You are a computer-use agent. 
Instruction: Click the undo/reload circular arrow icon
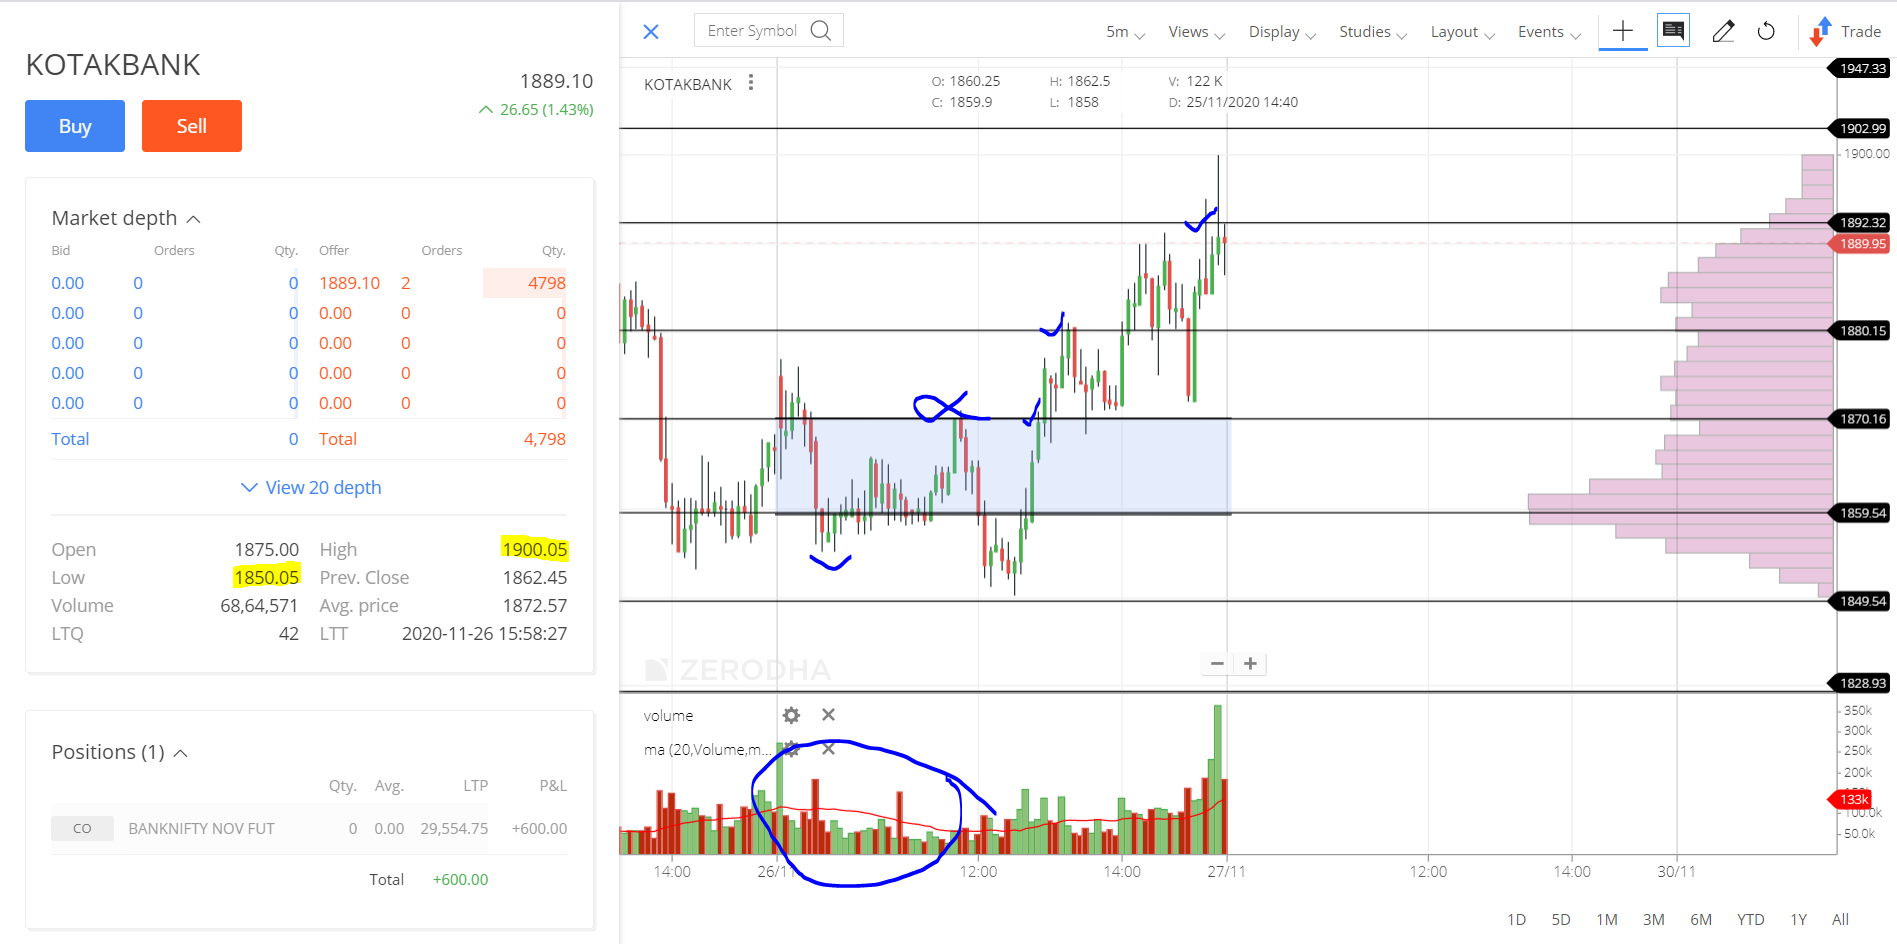point(1766,32)
